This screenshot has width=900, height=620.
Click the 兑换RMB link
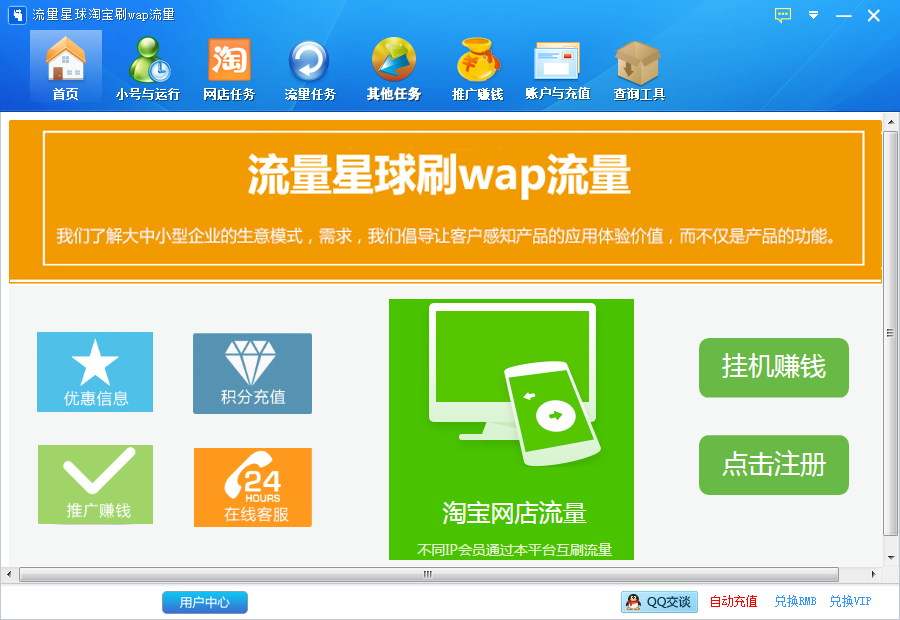tap(796, 602)
